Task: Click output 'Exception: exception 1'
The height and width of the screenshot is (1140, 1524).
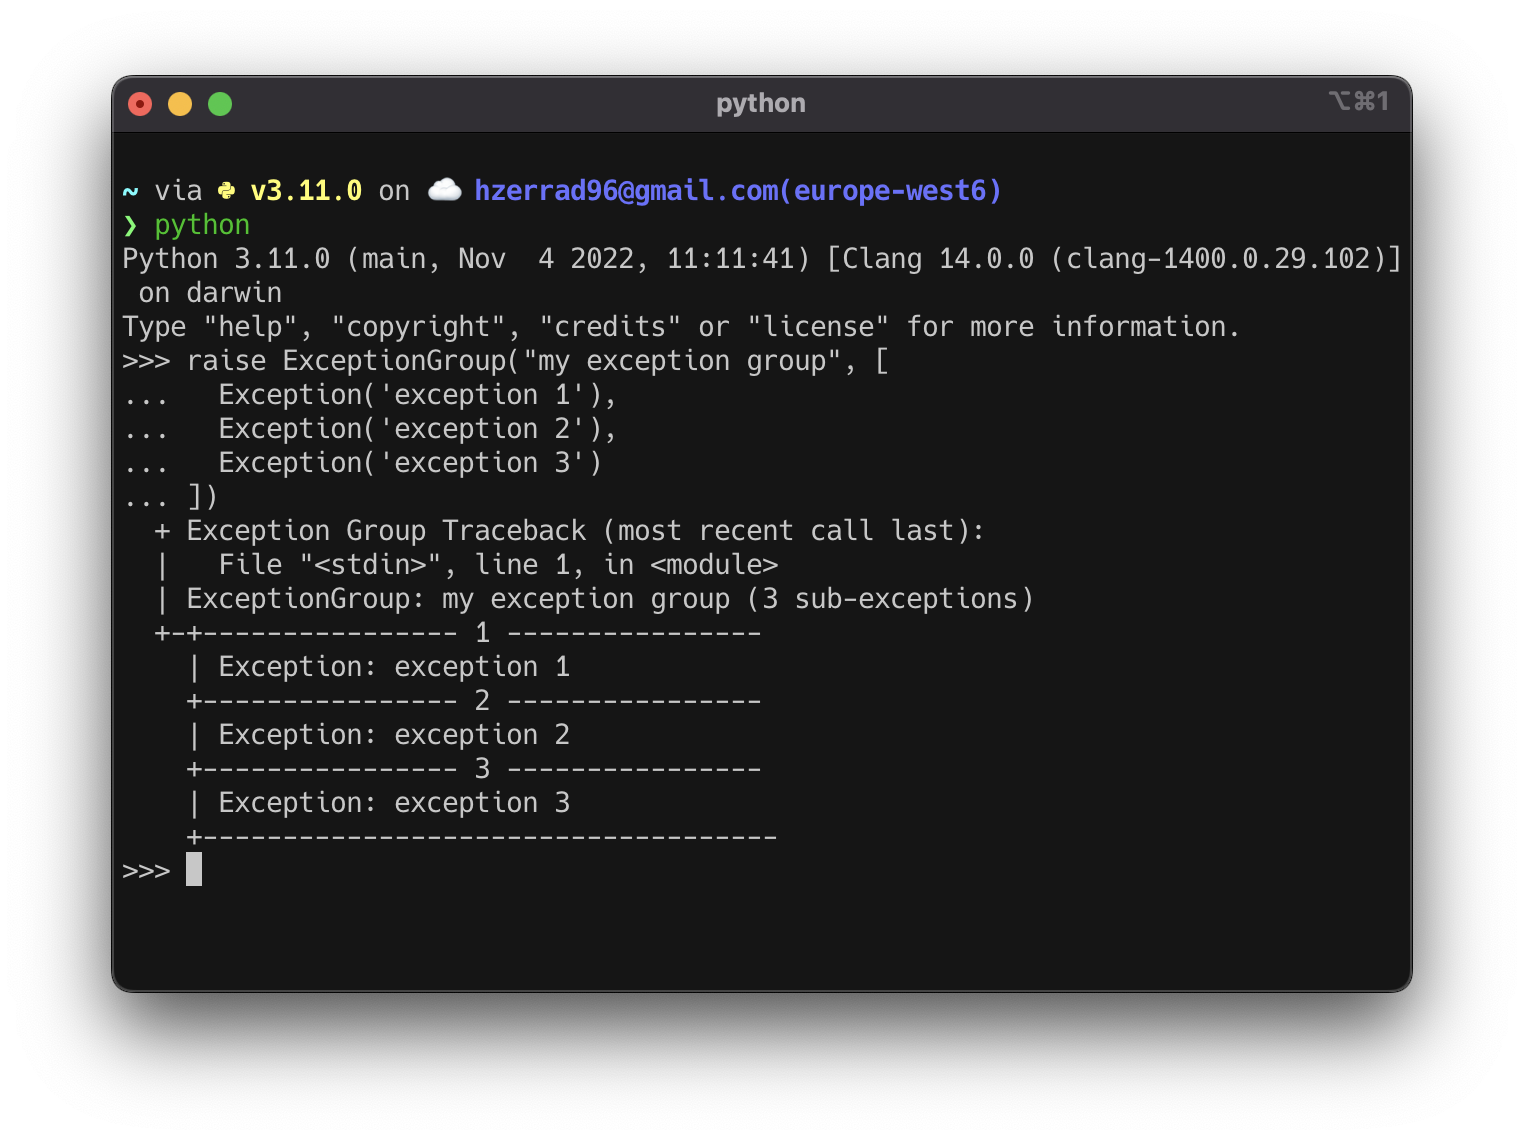Action: click(x=394, y=667)
